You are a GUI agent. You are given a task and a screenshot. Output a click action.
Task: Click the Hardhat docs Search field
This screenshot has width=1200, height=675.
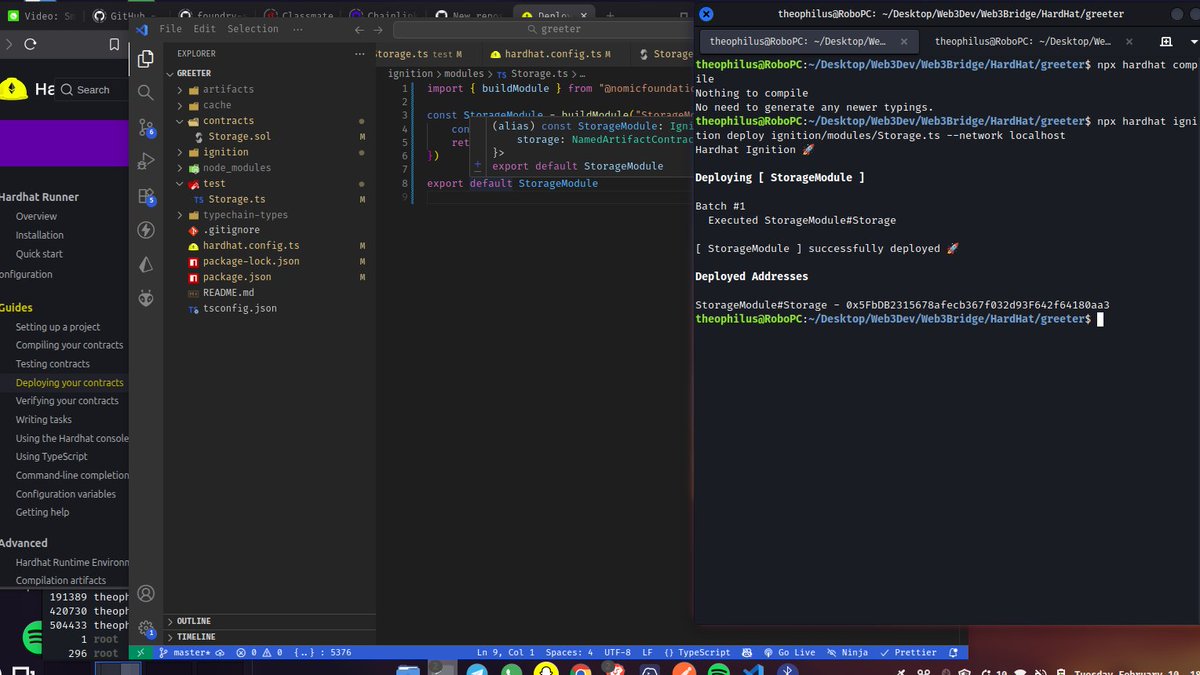pyautogui.click(x=90, y=89)
